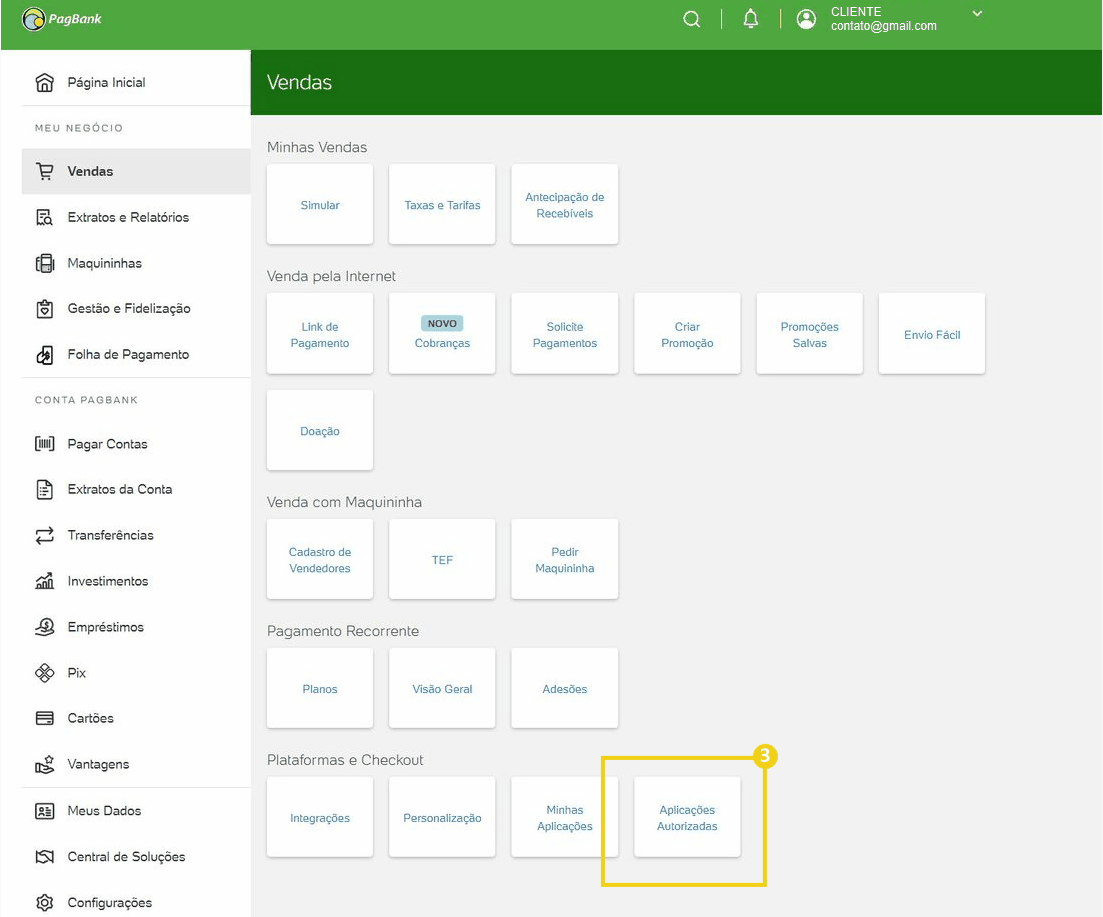Click the Folha de Pagamento icon
Viewport: 1103px width, 917px height.
[x=44, y=354]
